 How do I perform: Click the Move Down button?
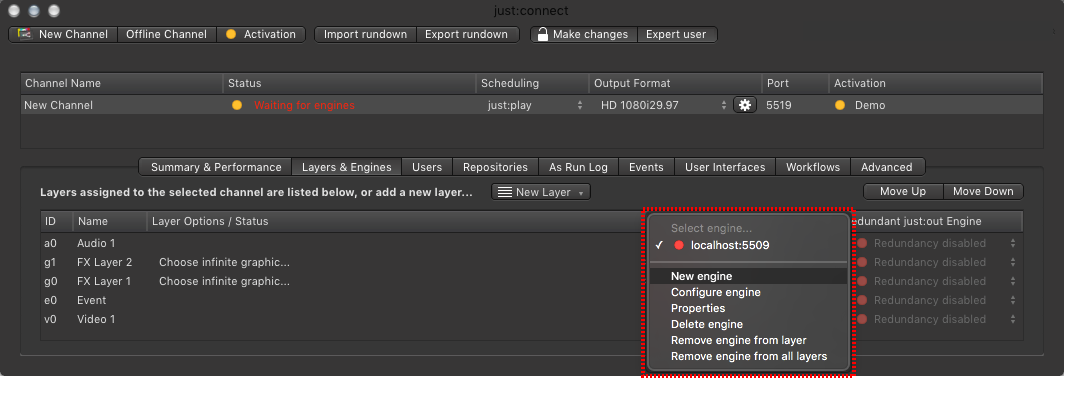[x=983, y=191]
